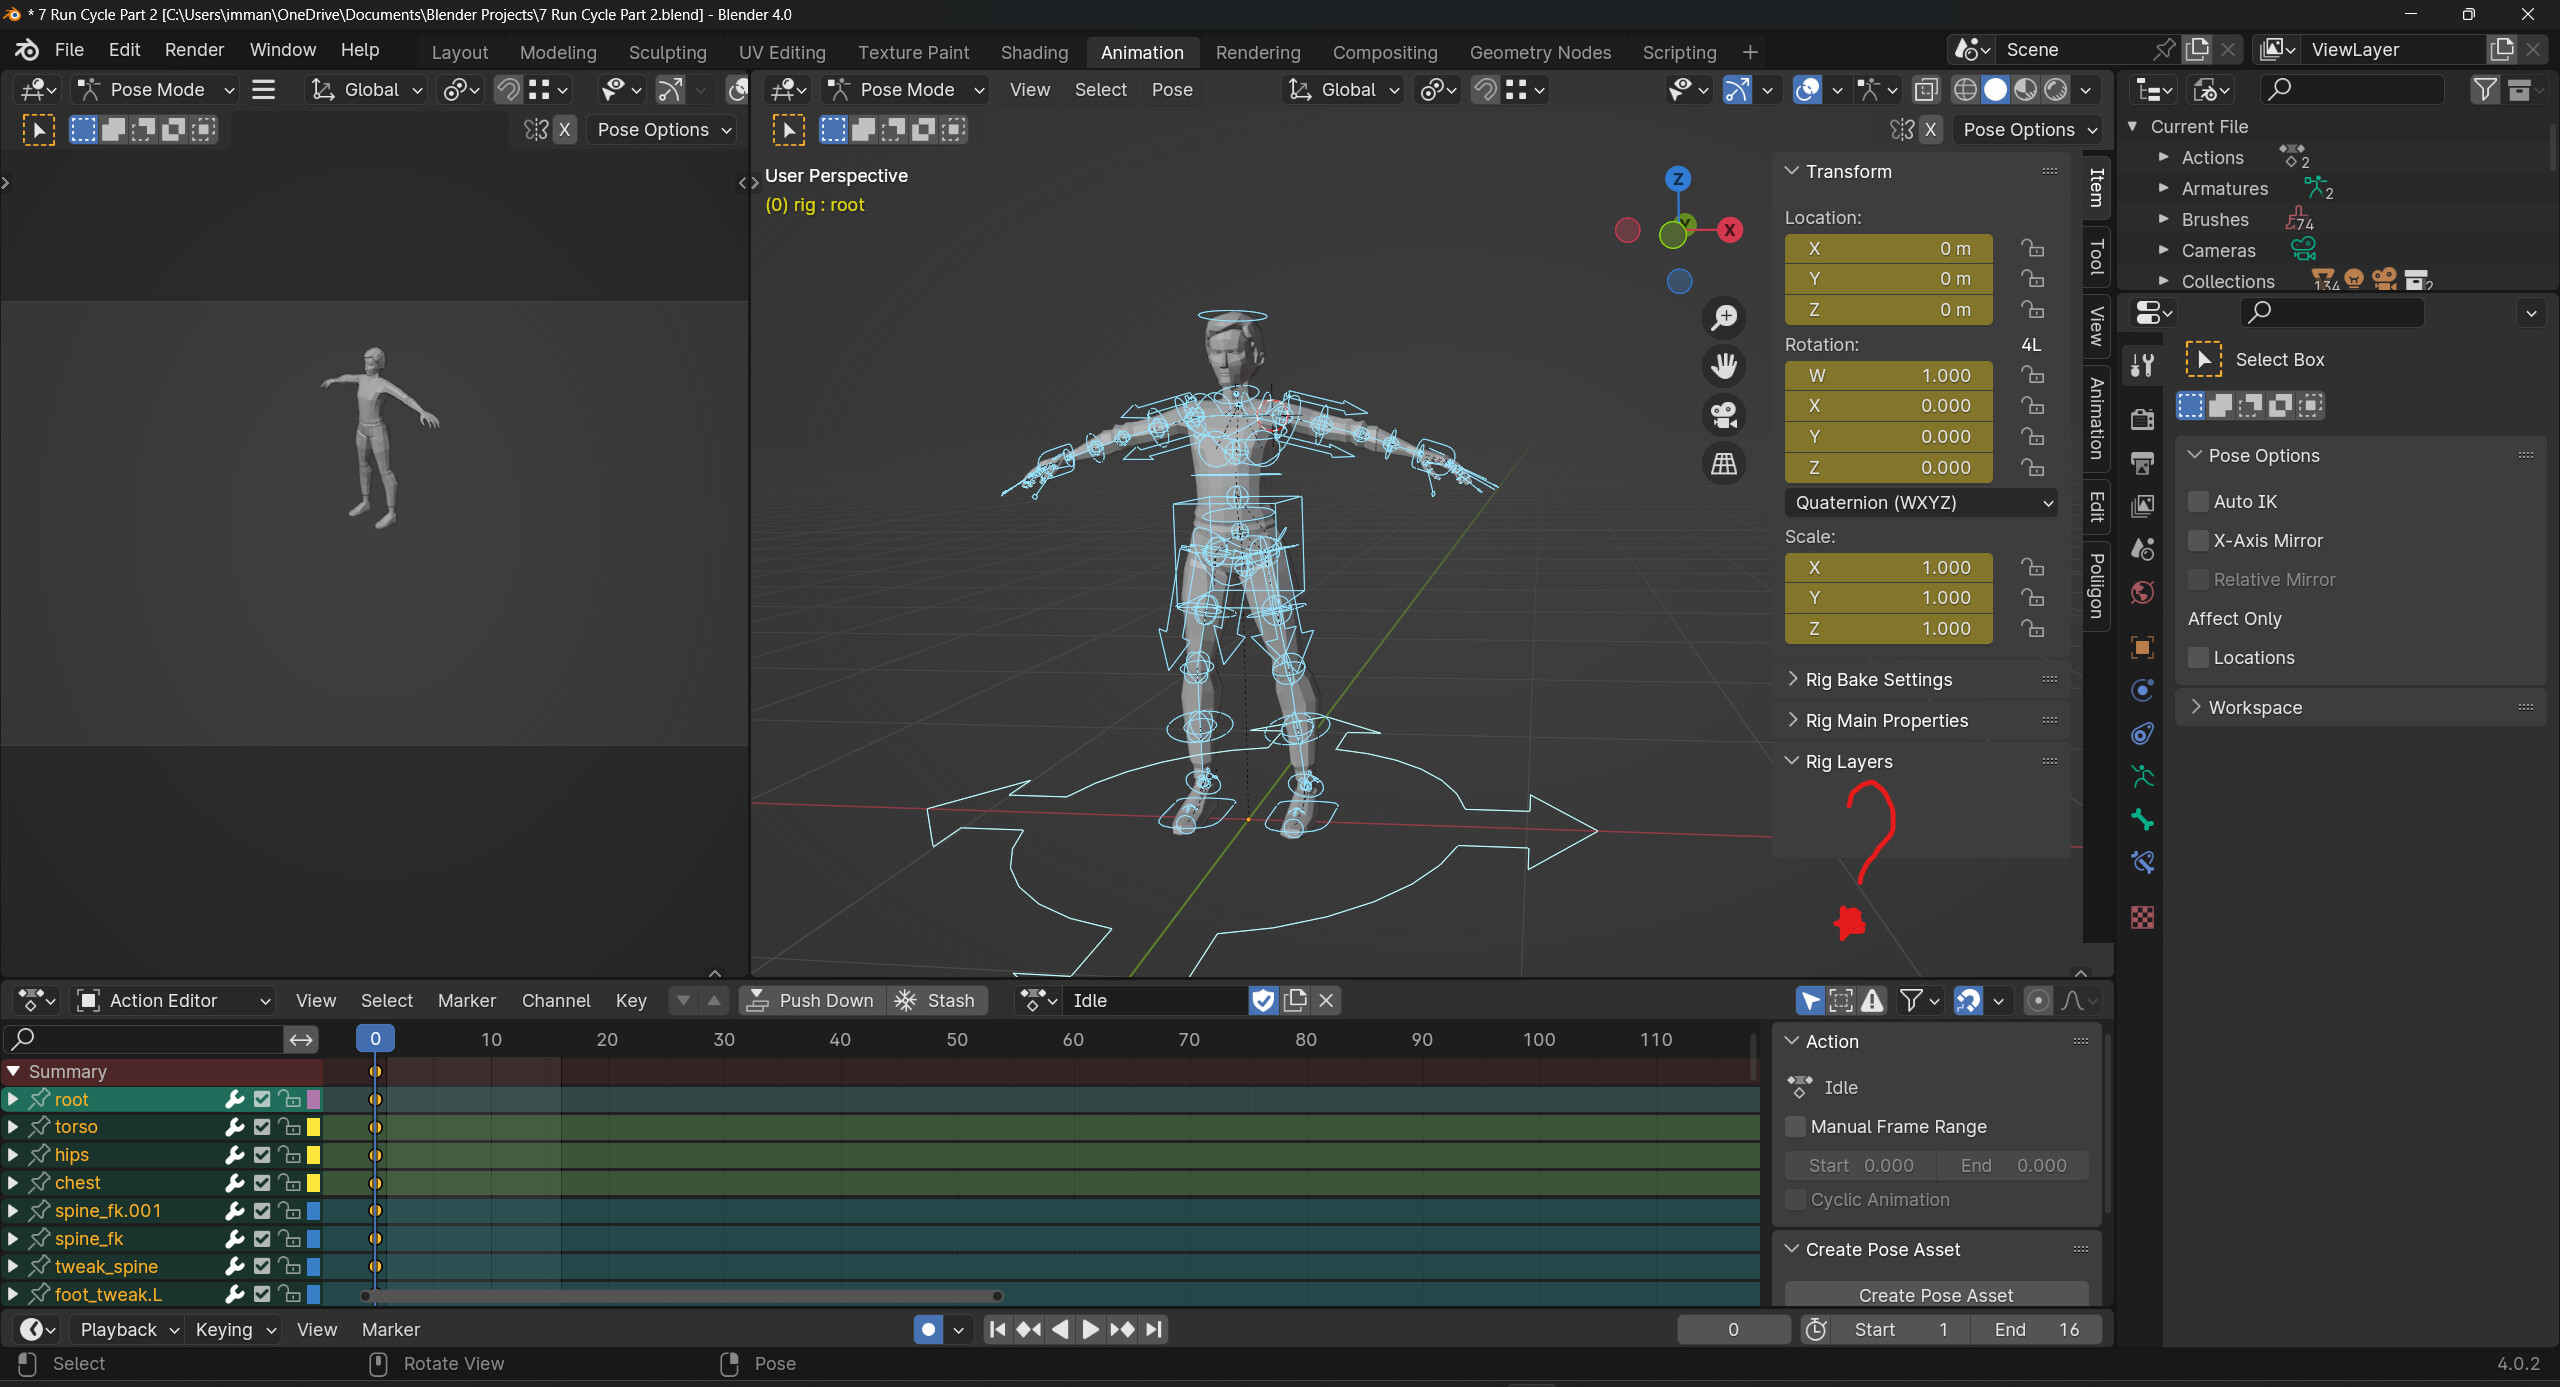Screen dimensions: 2560x1387
Task: Expand the torso channel in action editor
Action: (x=12, y=1127)
